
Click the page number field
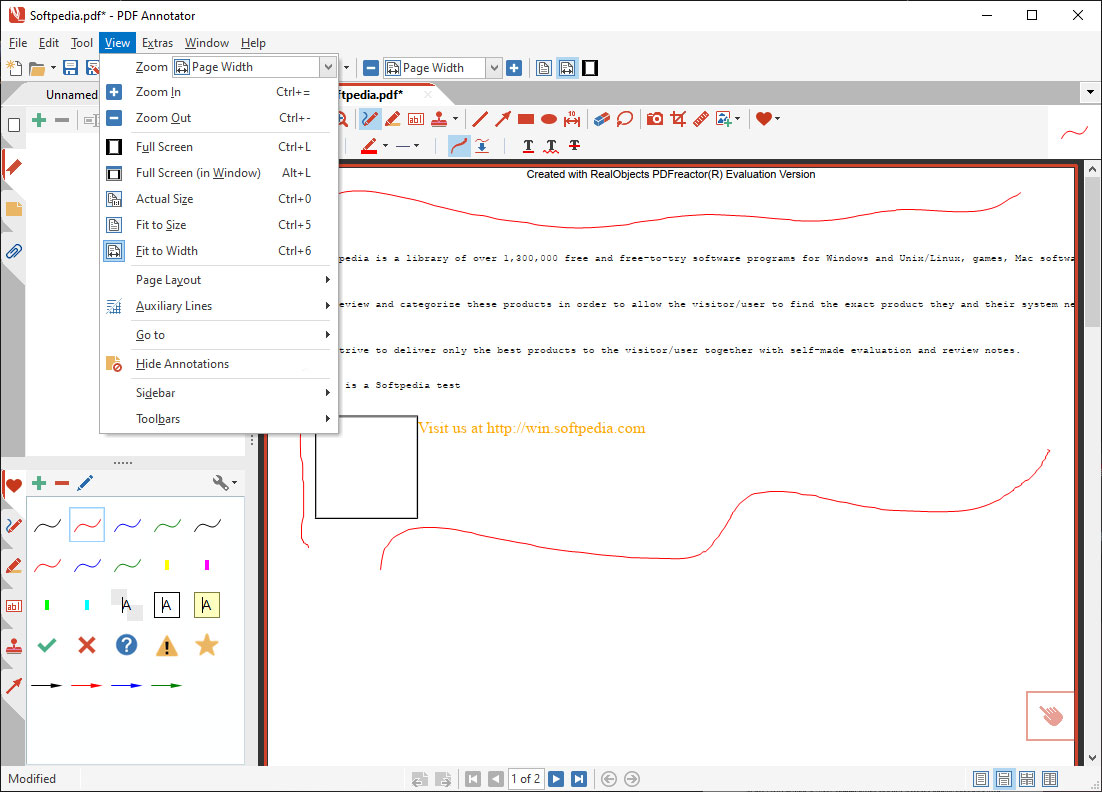[x=525, y=779]
